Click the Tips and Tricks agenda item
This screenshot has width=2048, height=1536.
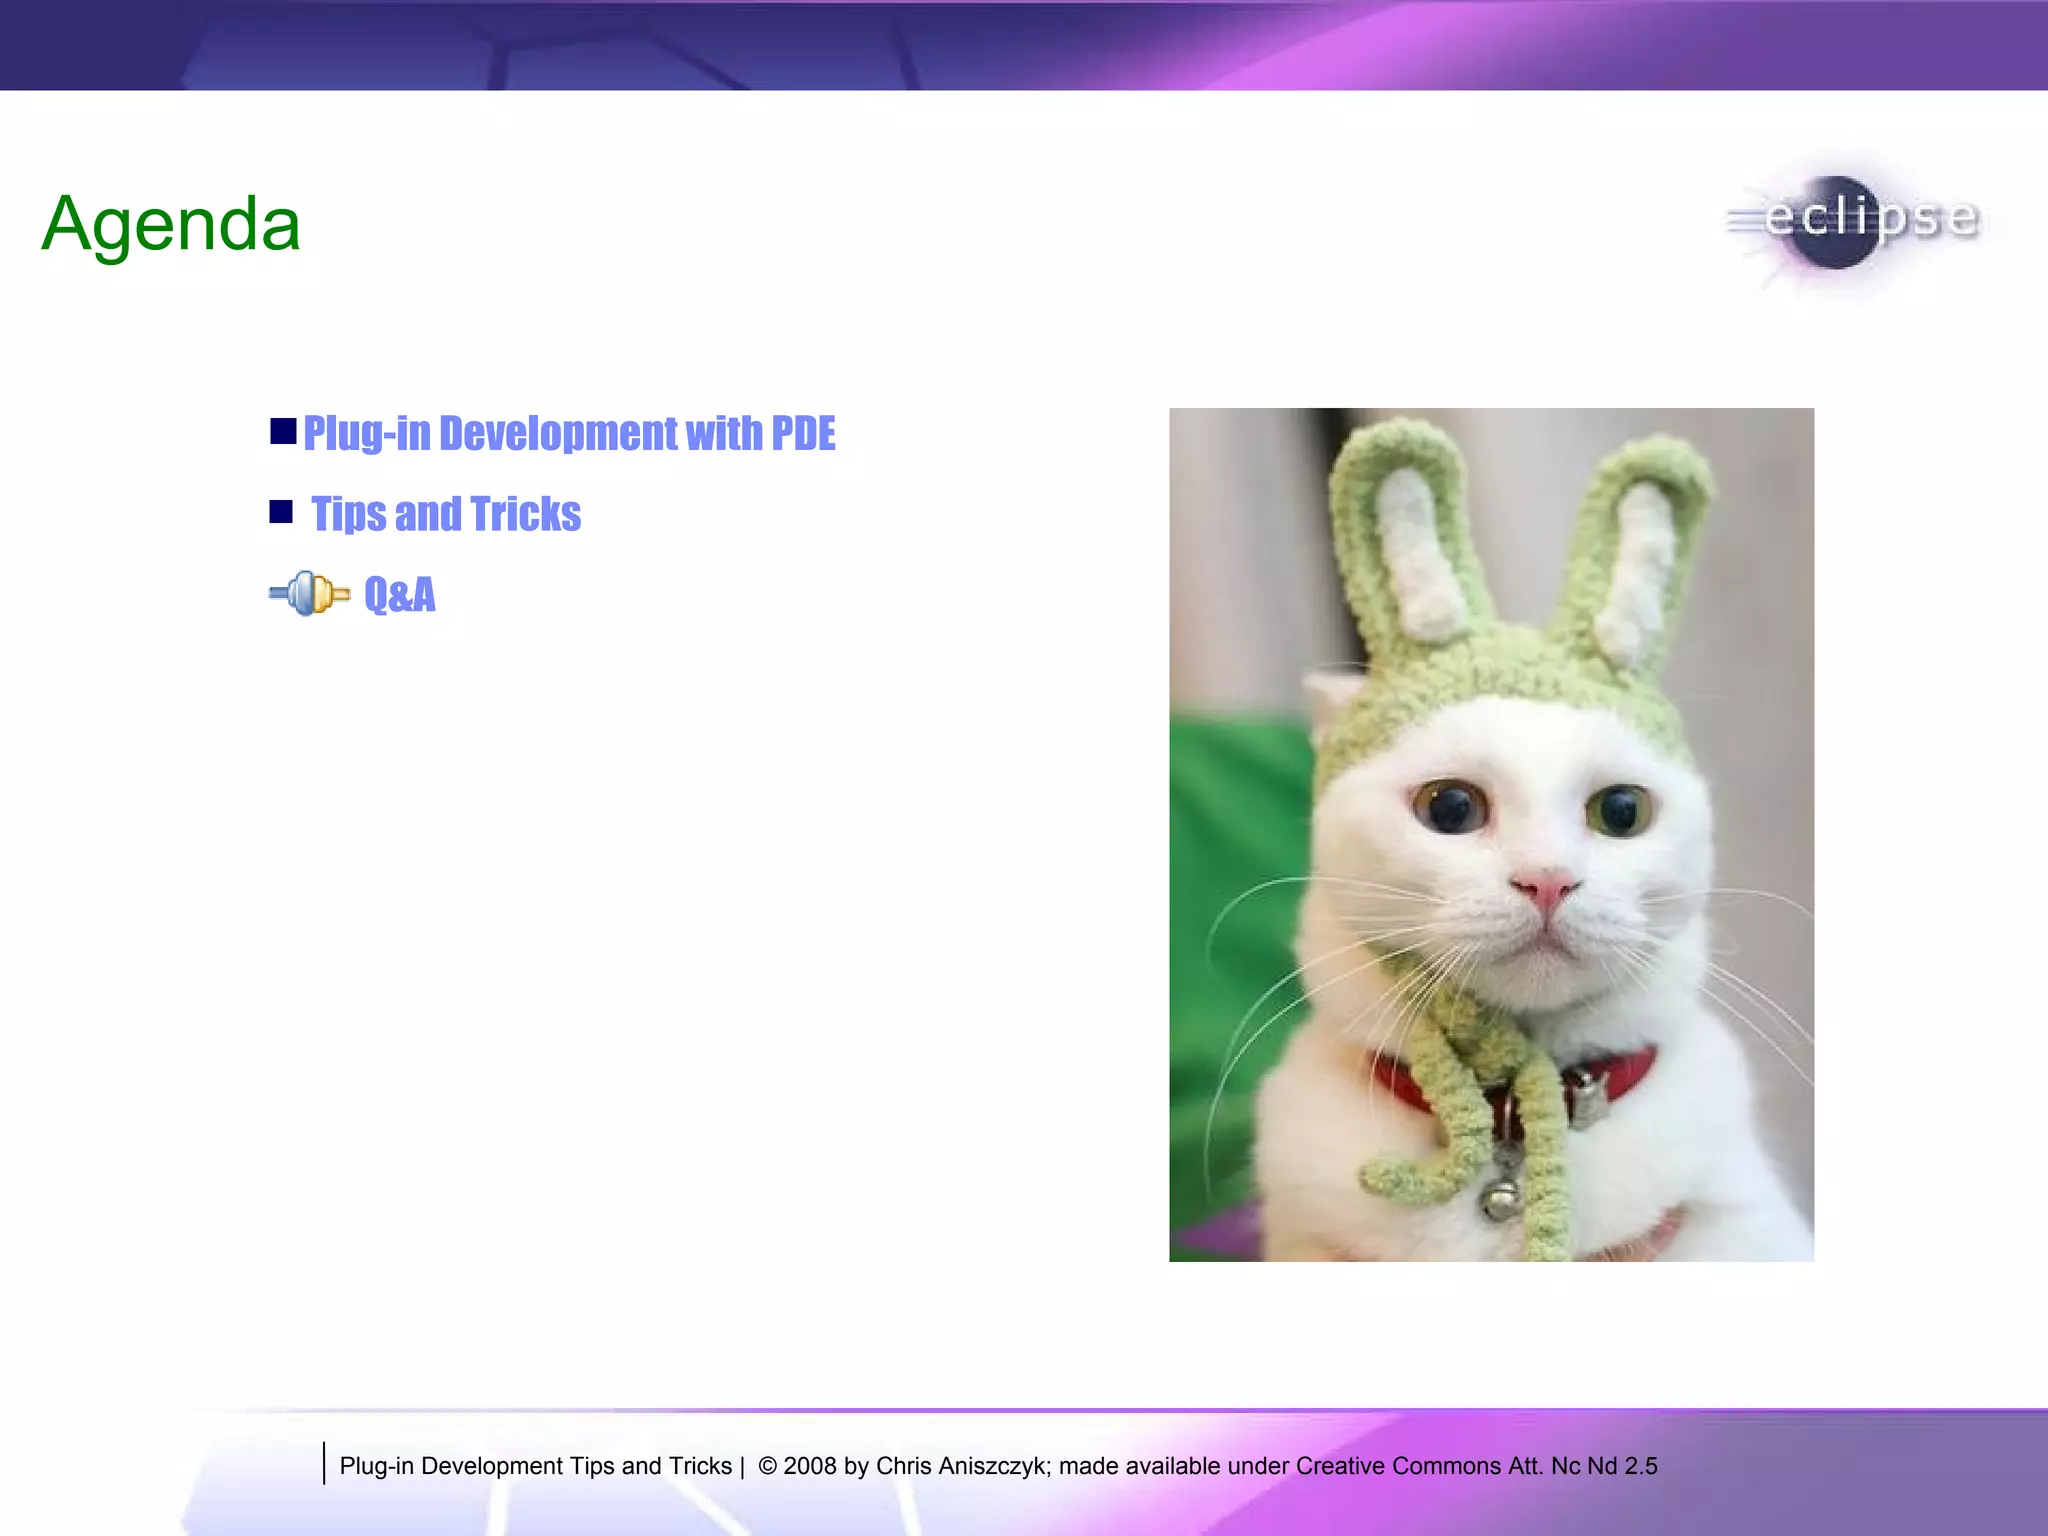[446, 514]
